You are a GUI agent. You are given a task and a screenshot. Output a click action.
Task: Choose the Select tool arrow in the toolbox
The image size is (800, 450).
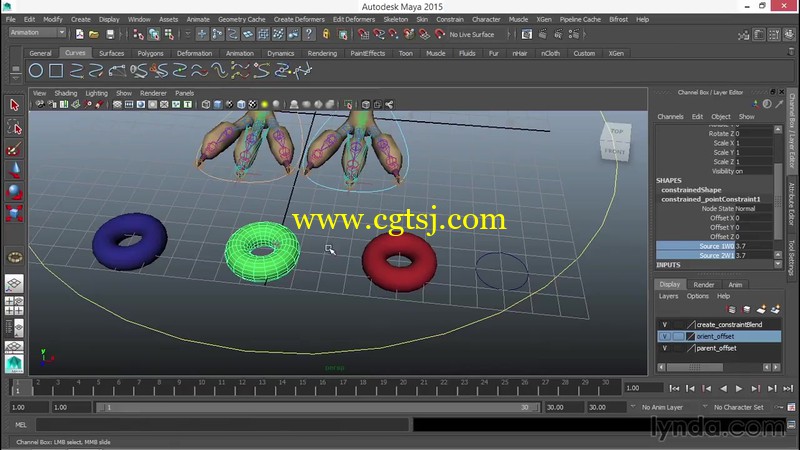(14, 105)
